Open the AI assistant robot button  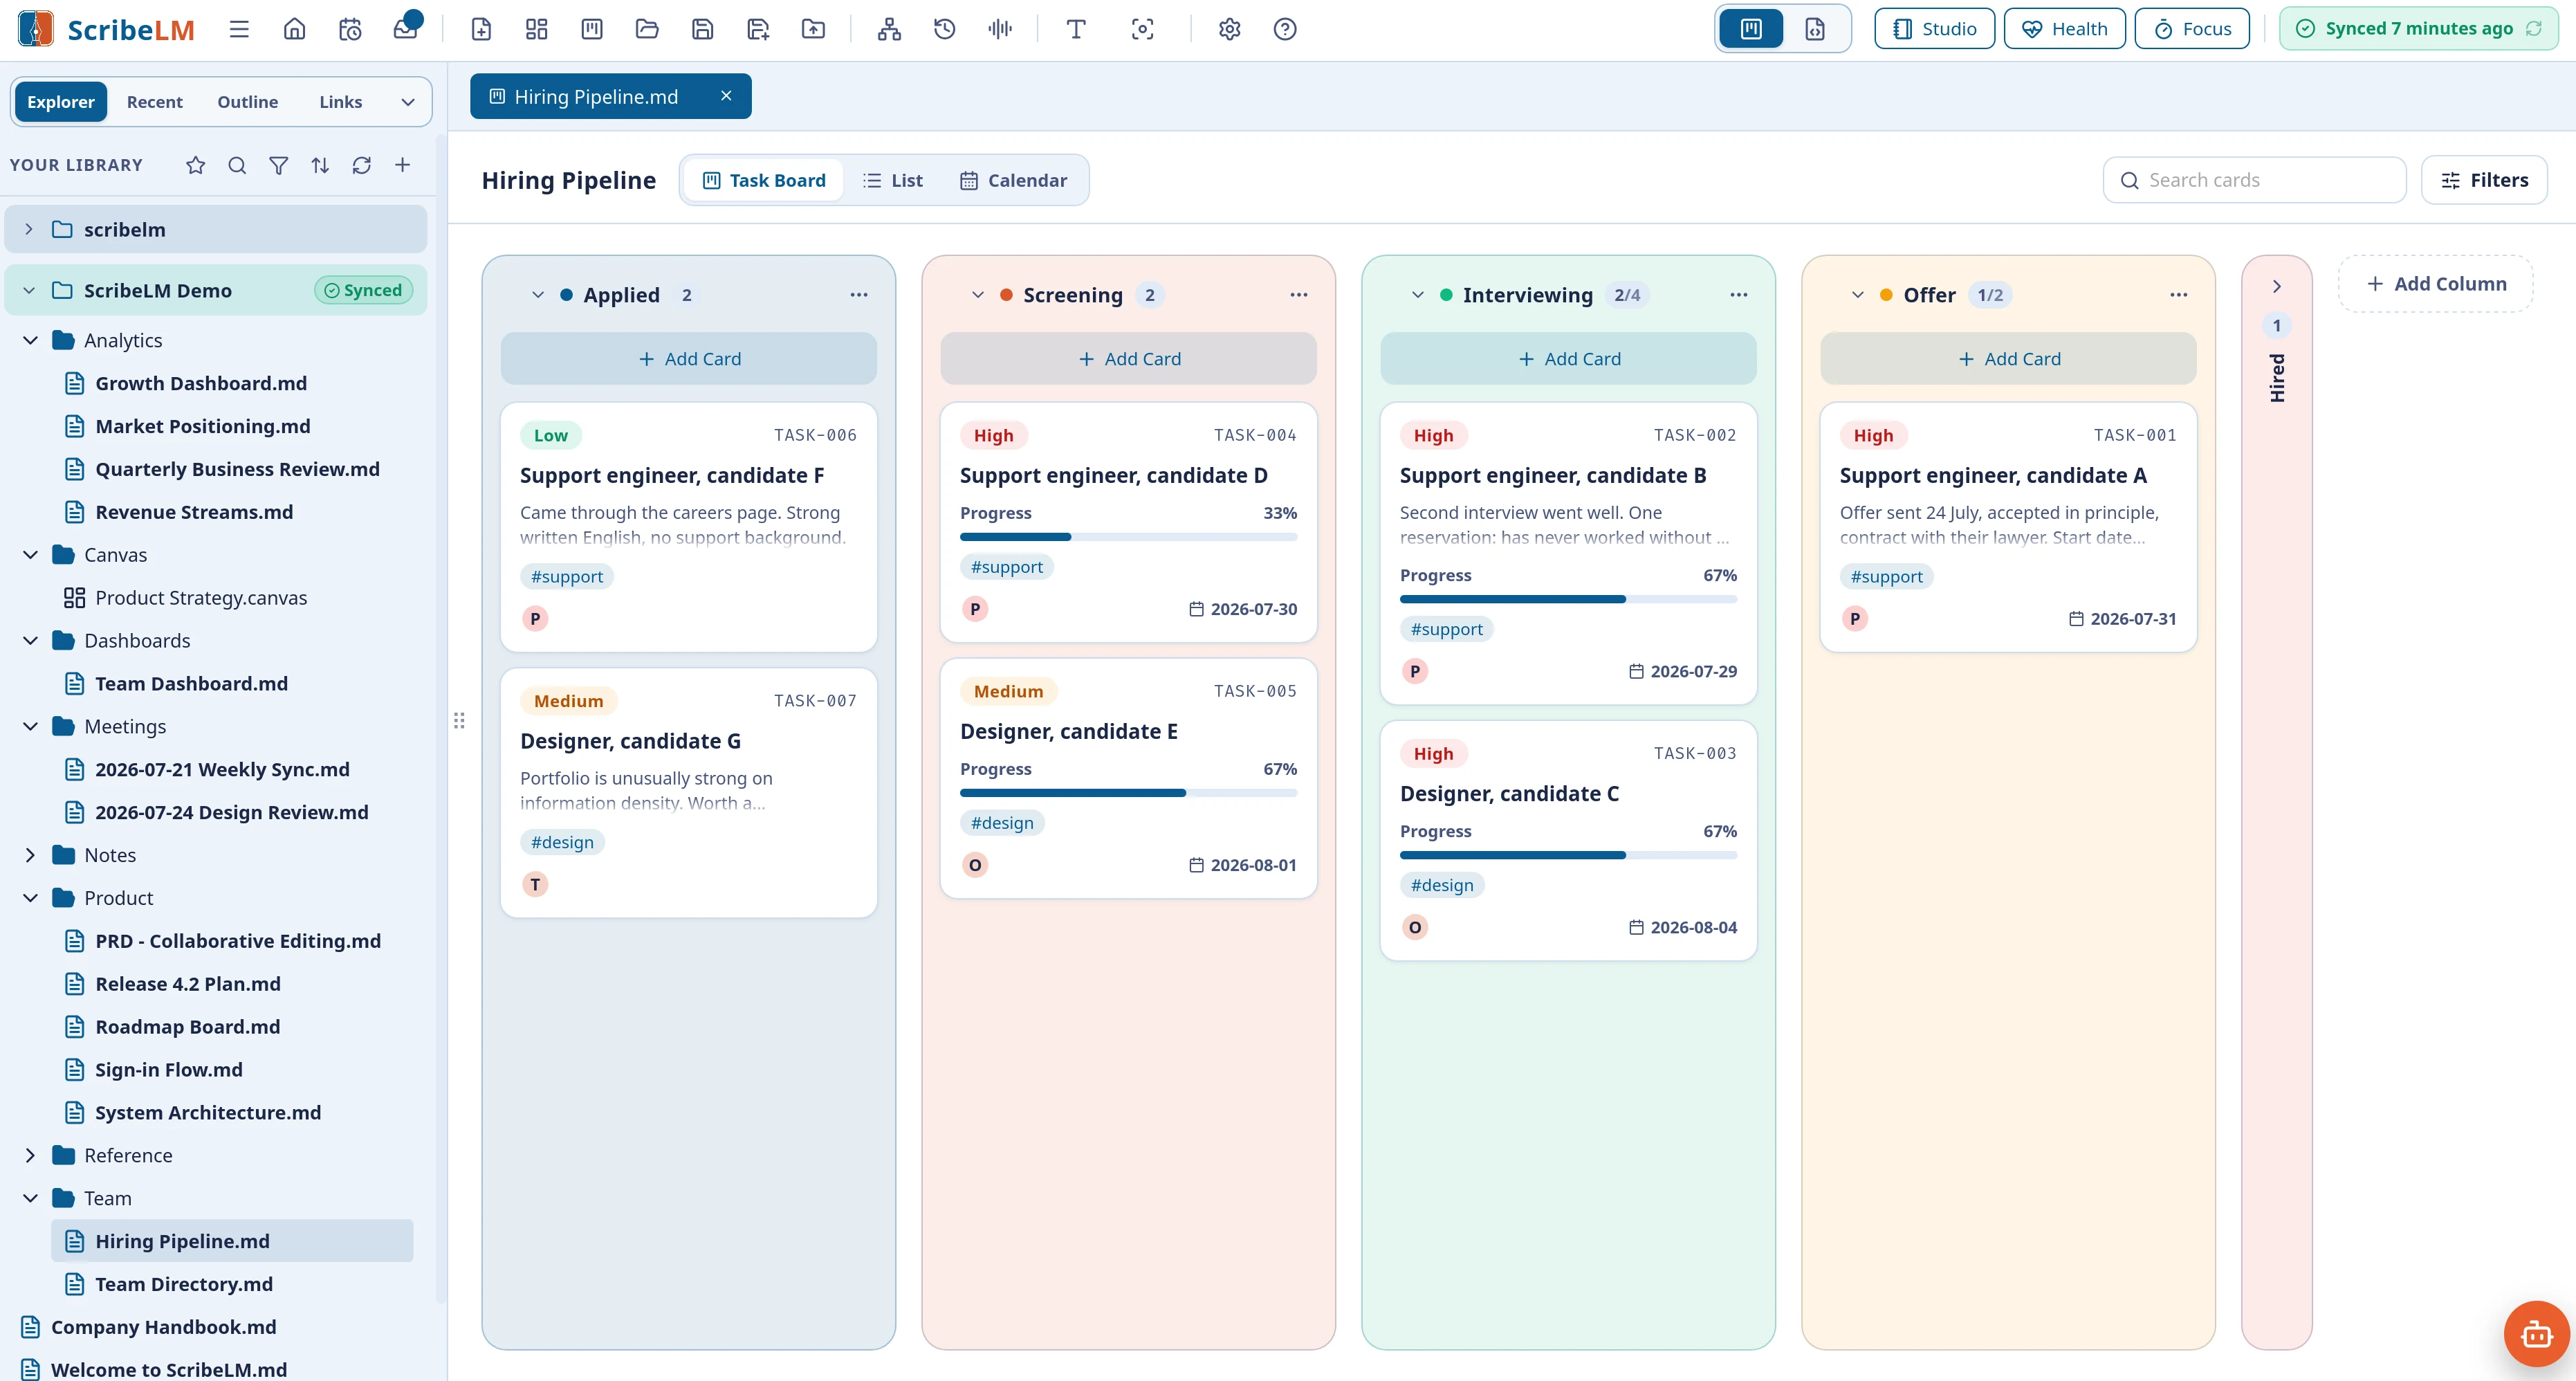[x=2536, y=1333]
